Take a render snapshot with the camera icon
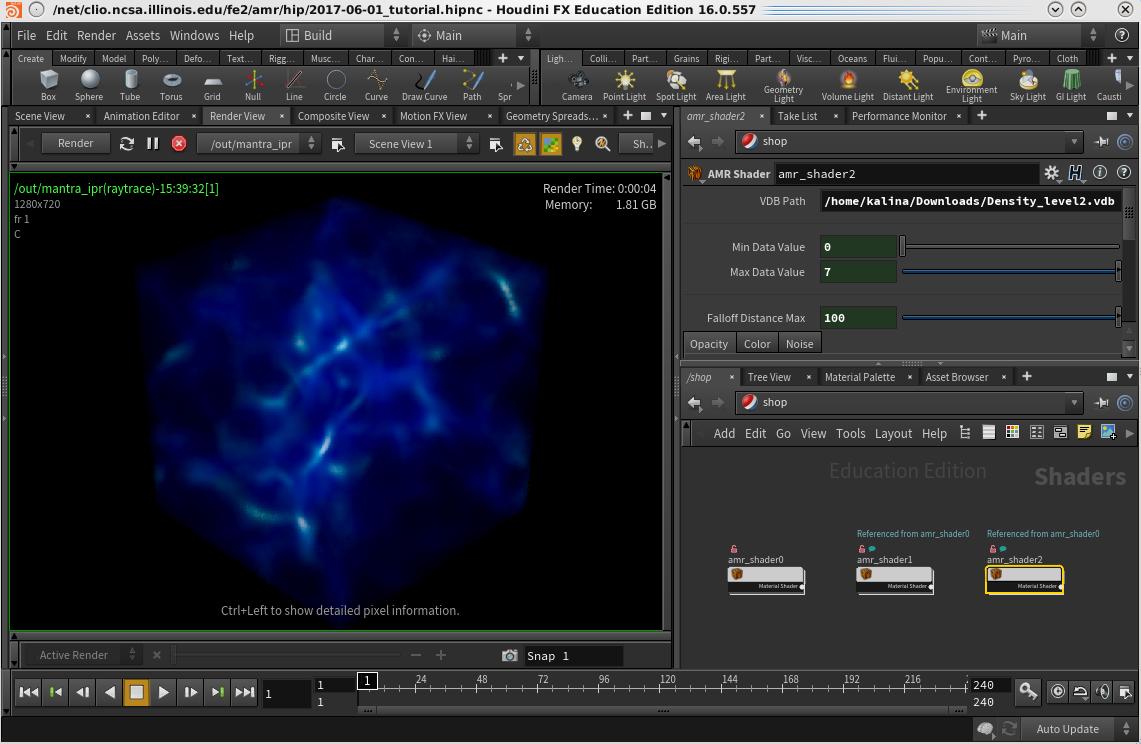 click(x=509, y=655)
